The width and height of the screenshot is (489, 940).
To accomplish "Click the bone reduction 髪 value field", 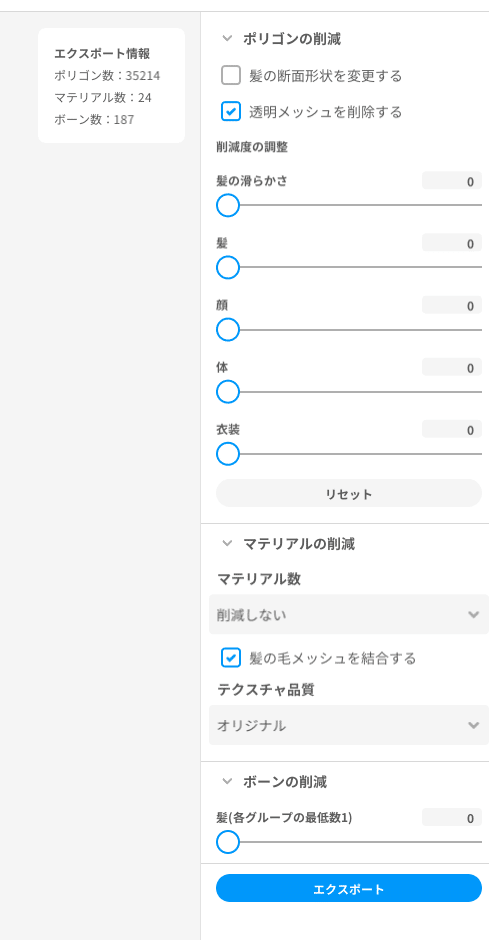I will point(452,818).
